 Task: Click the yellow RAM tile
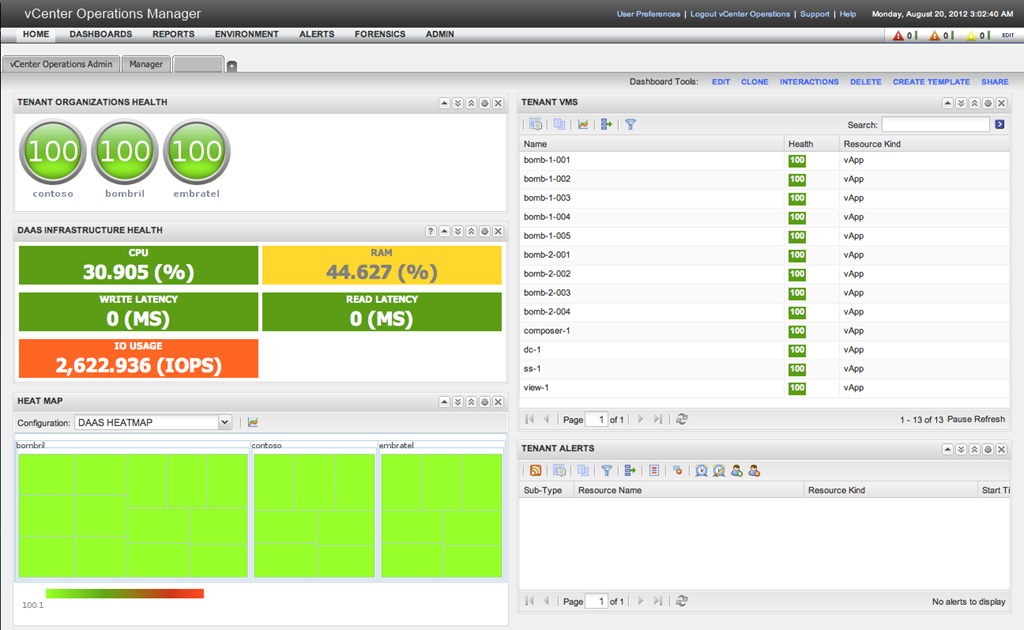coord(382,265)
